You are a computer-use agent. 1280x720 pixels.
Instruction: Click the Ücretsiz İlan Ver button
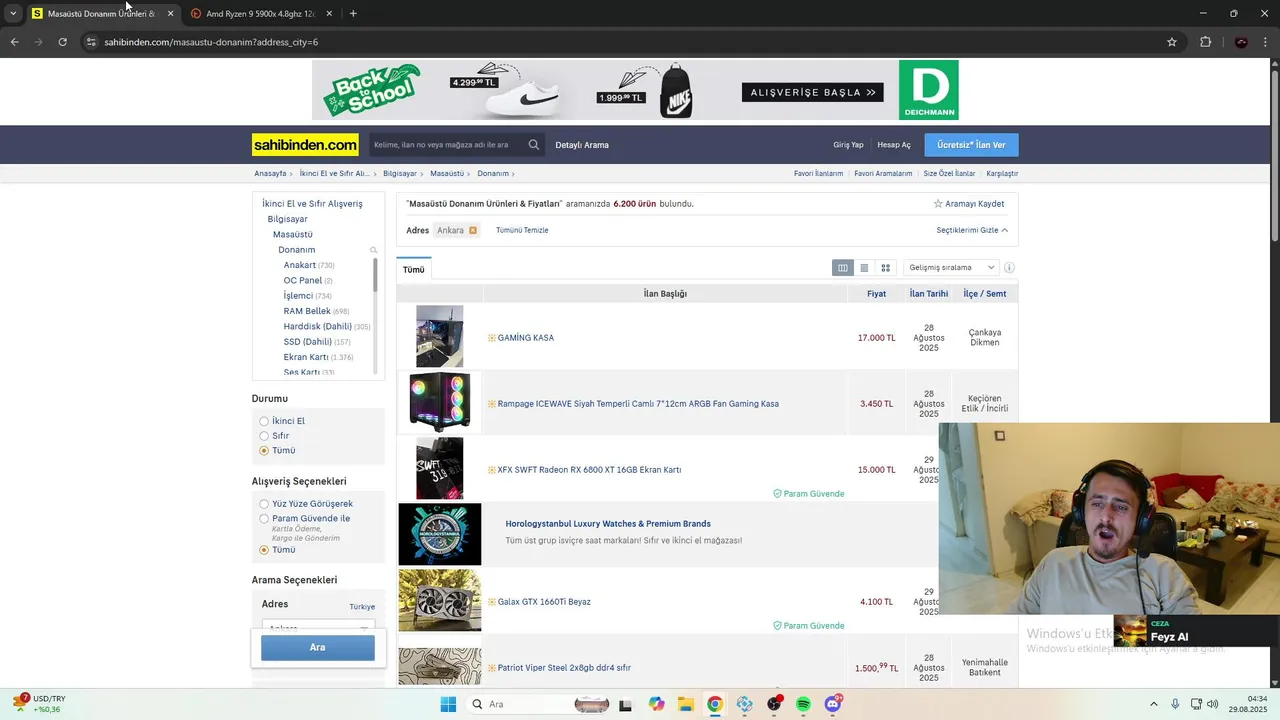point(971,145)
